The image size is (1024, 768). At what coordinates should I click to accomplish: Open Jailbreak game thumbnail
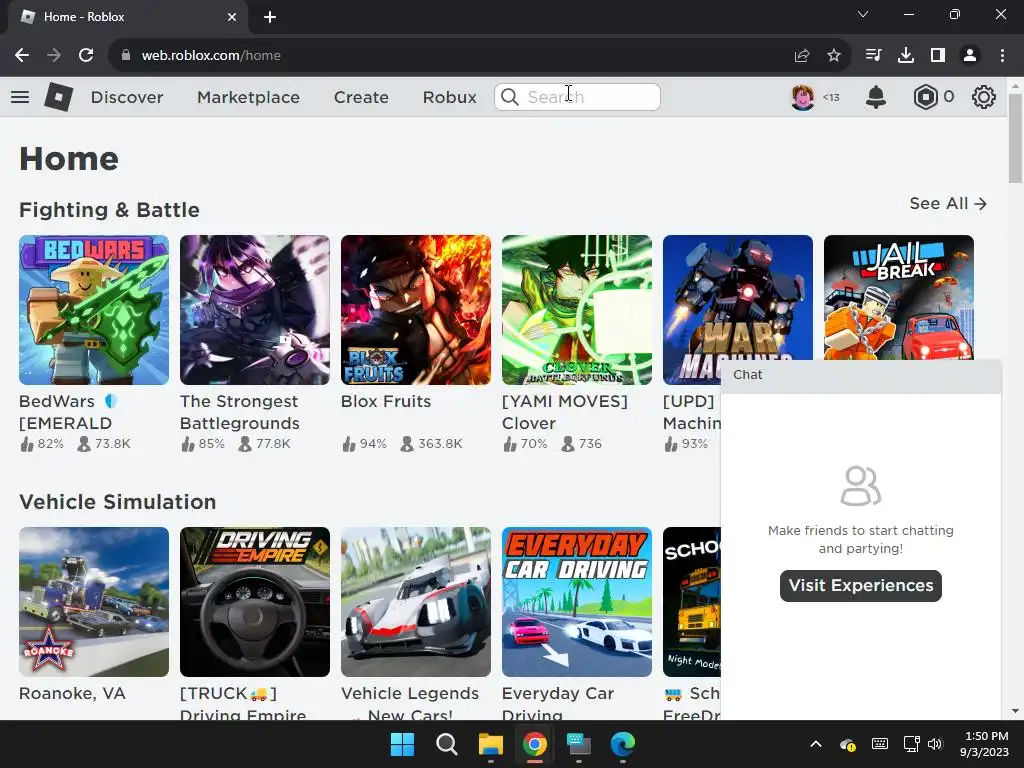[899, 297]
